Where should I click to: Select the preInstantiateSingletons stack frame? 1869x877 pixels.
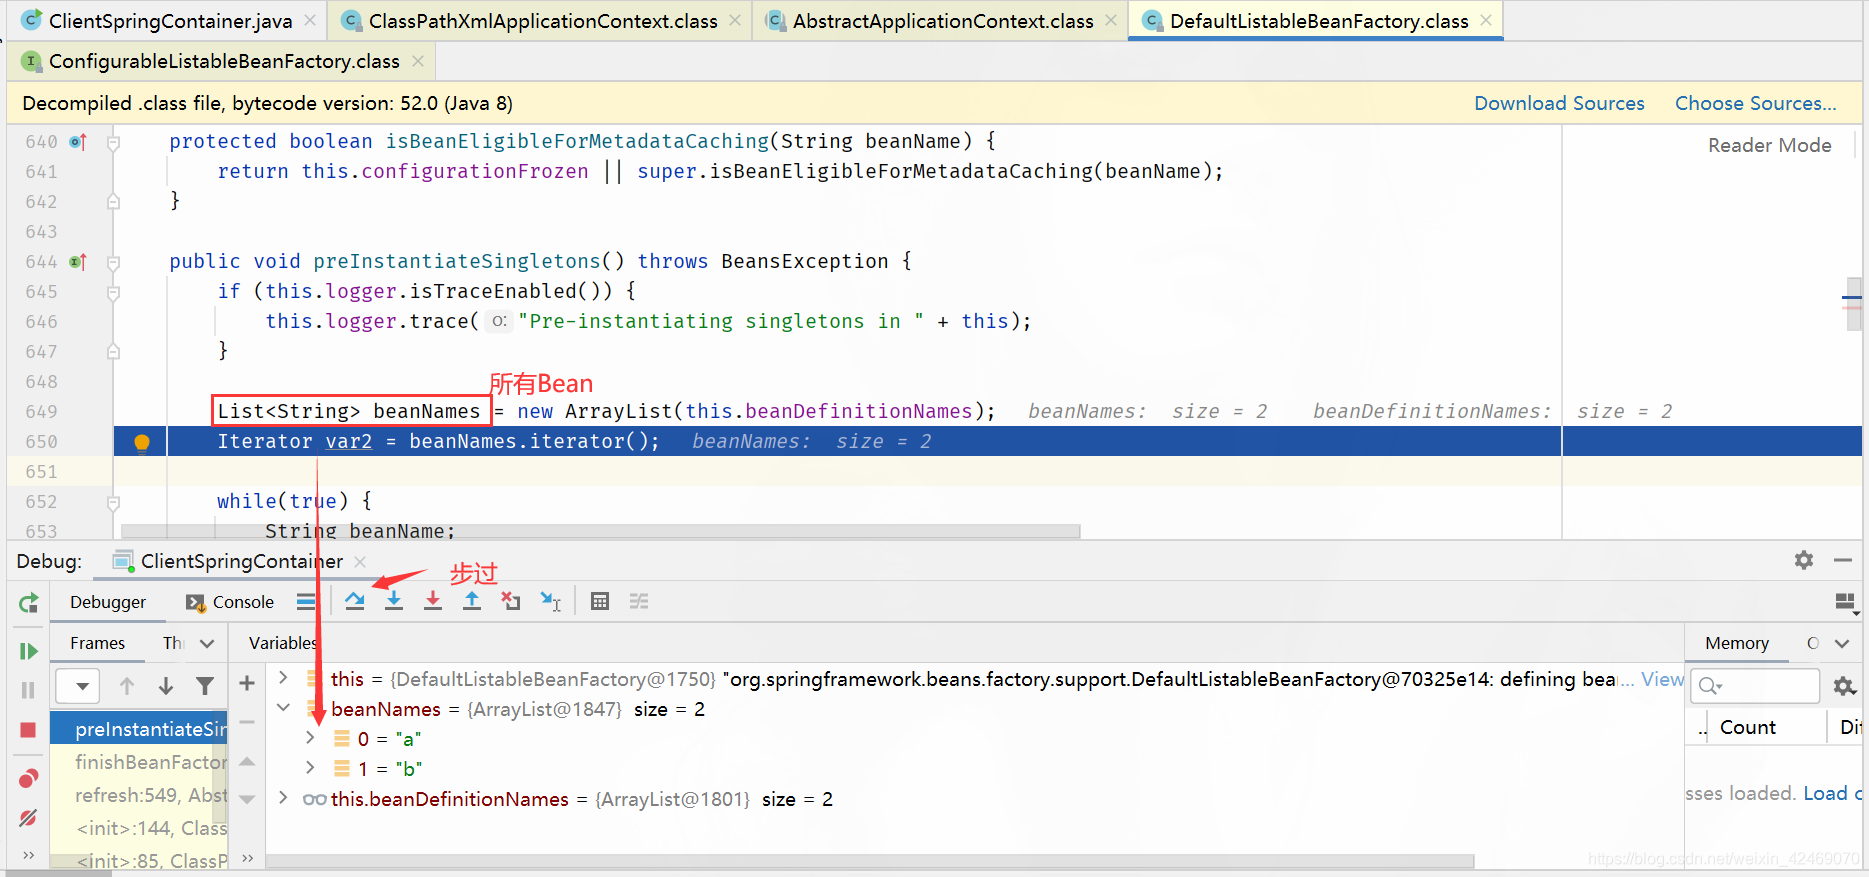click(139, 729)
